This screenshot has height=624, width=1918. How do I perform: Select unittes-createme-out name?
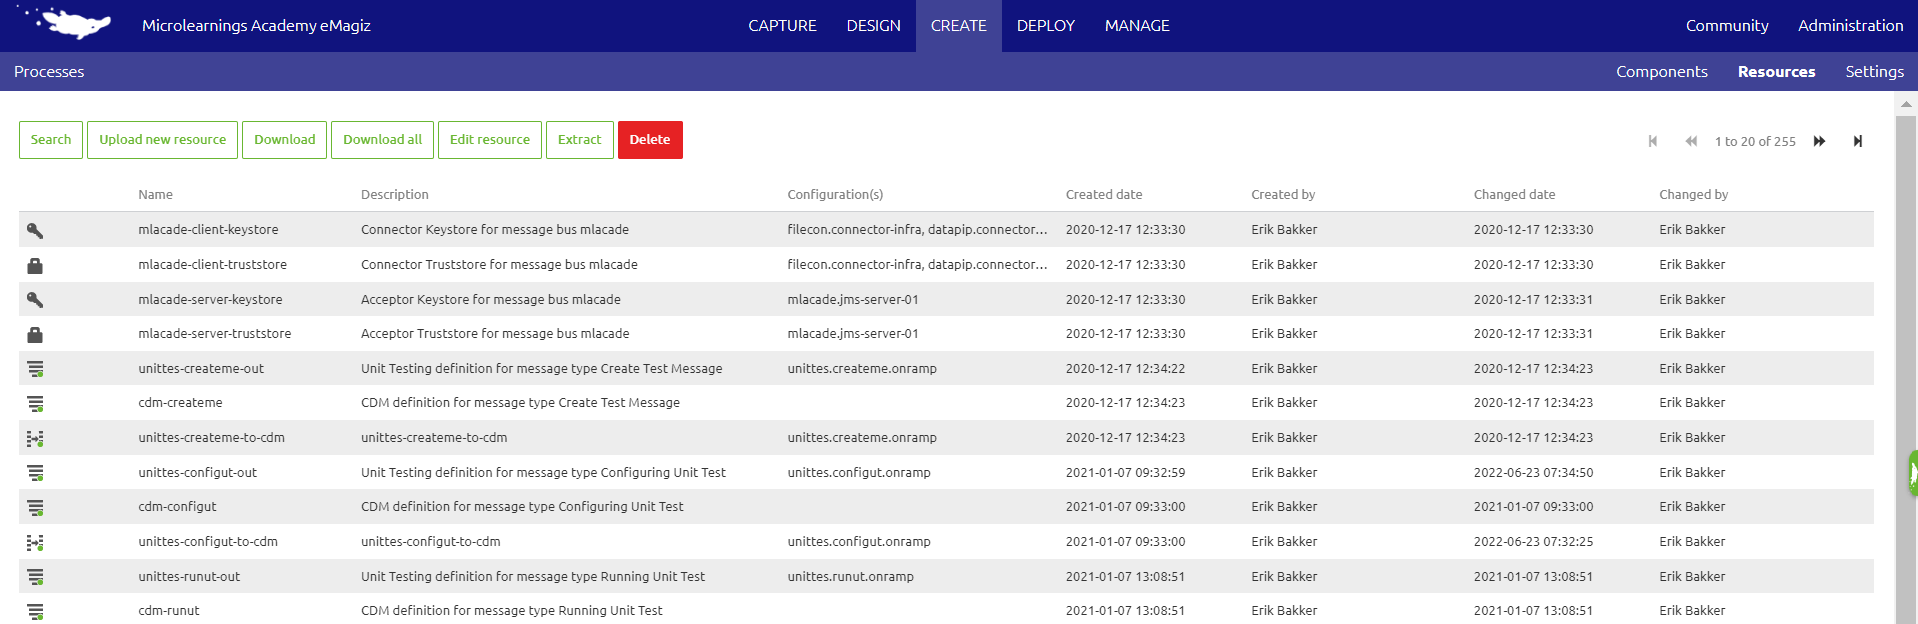pos(201,369)
